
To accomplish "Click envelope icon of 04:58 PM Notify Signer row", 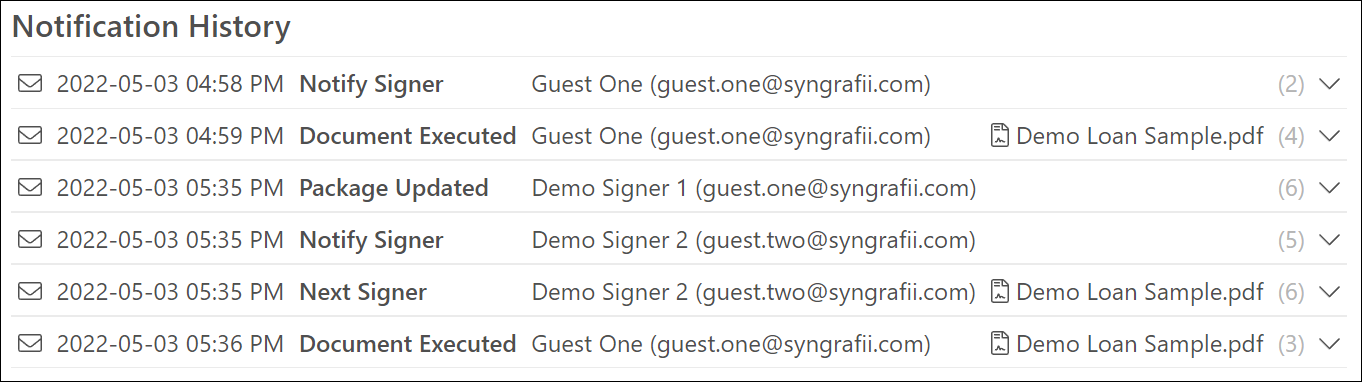I will pyautogui.click(x=30, y=84).
